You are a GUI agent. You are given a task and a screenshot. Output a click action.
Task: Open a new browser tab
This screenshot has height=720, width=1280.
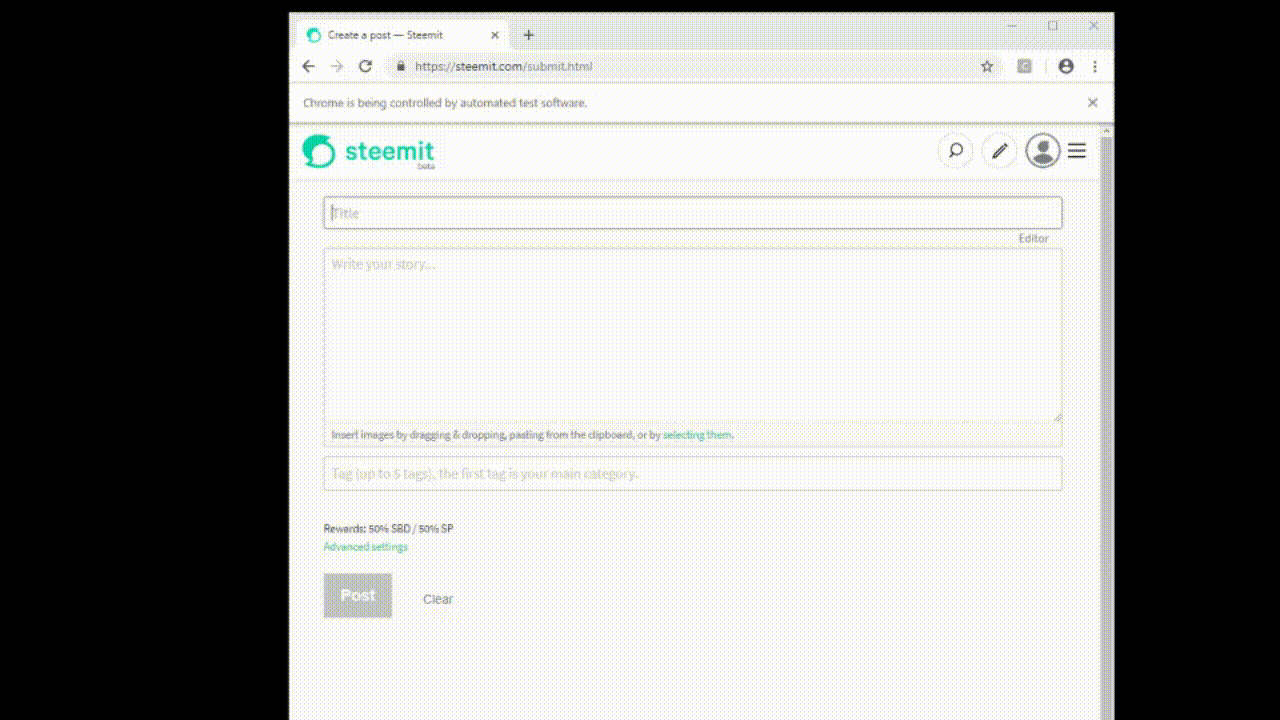(529, 35)
